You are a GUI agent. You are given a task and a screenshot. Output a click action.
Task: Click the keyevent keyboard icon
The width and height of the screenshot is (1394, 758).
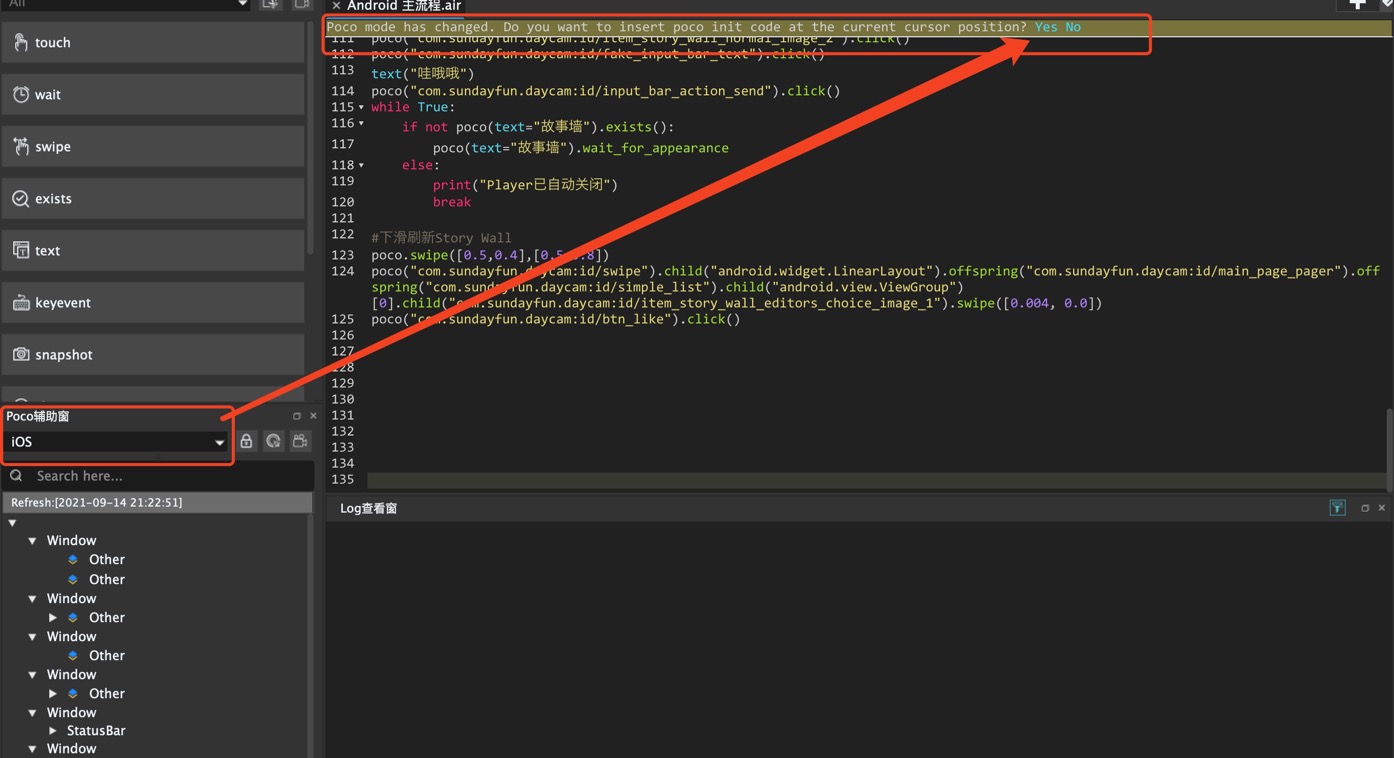tap(20, 302)
